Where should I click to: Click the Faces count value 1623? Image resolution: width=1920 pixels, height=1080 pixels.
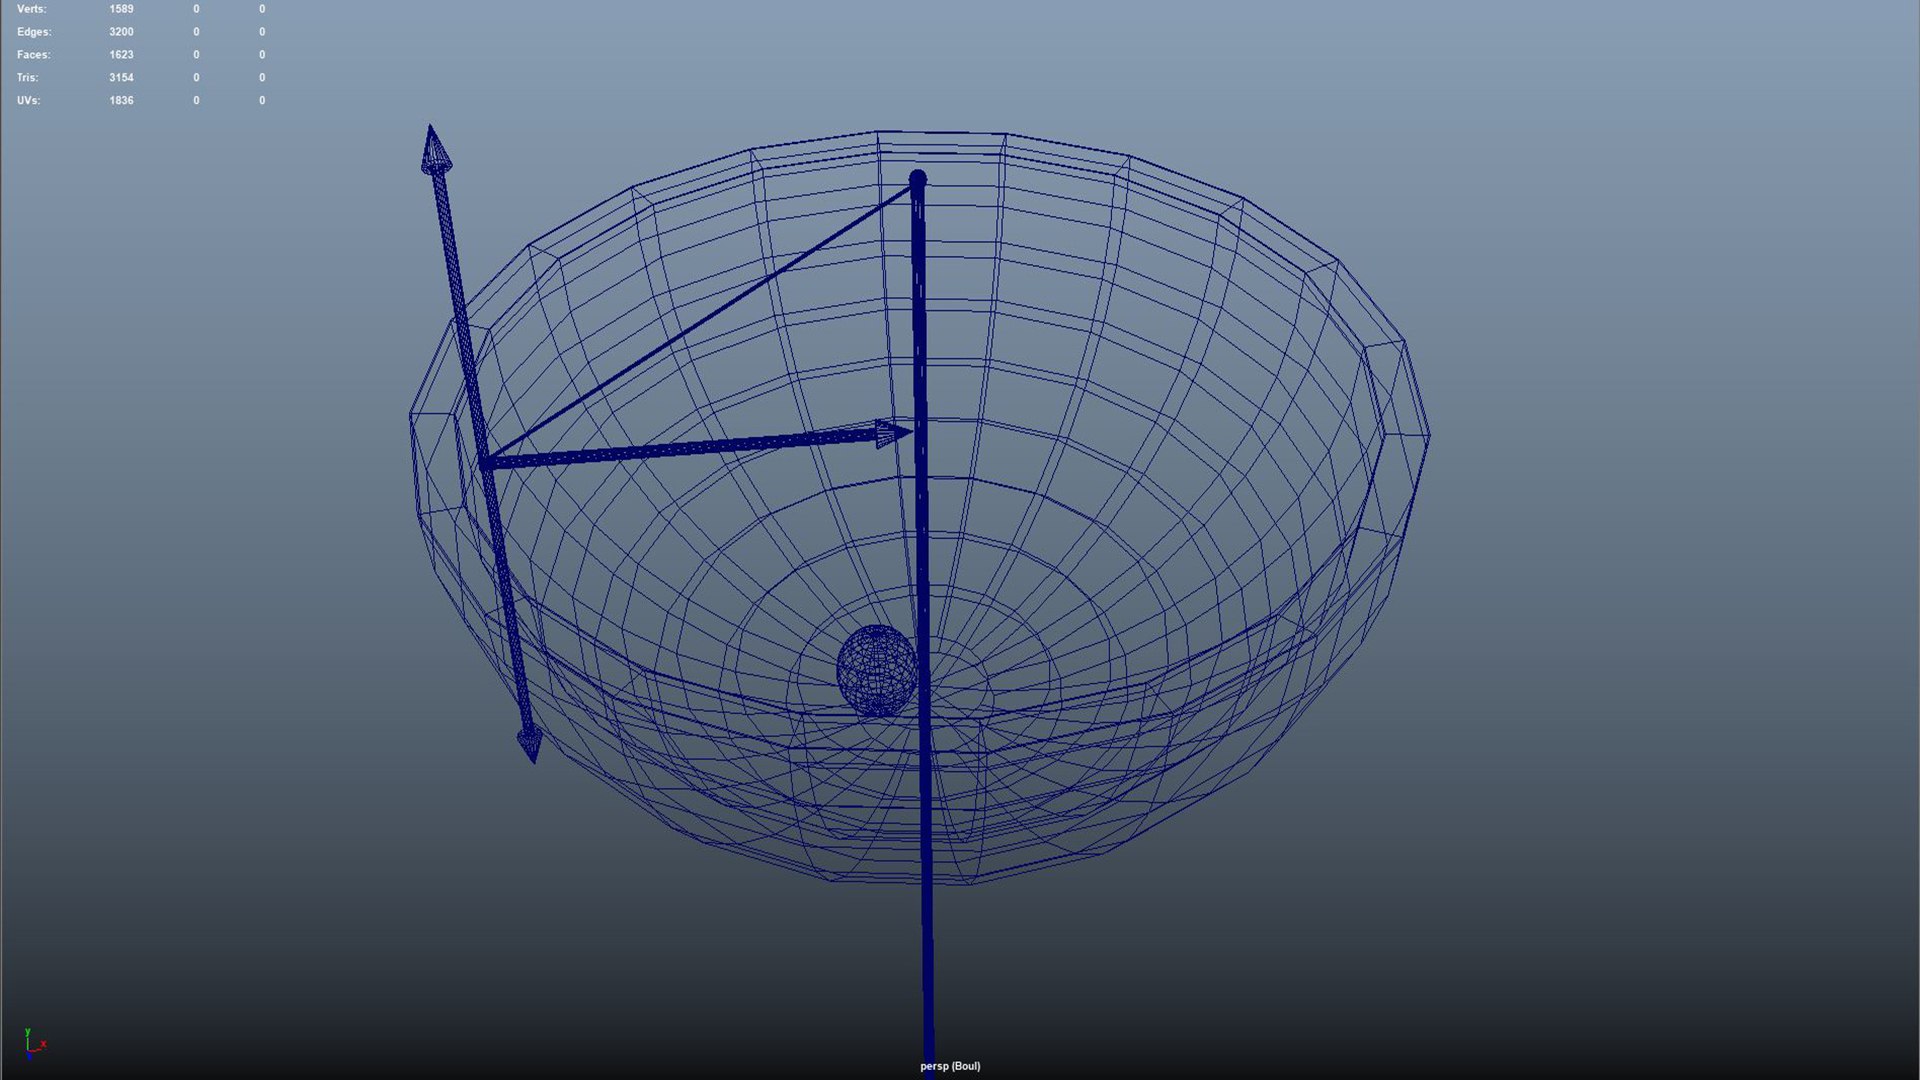[121, 55]
